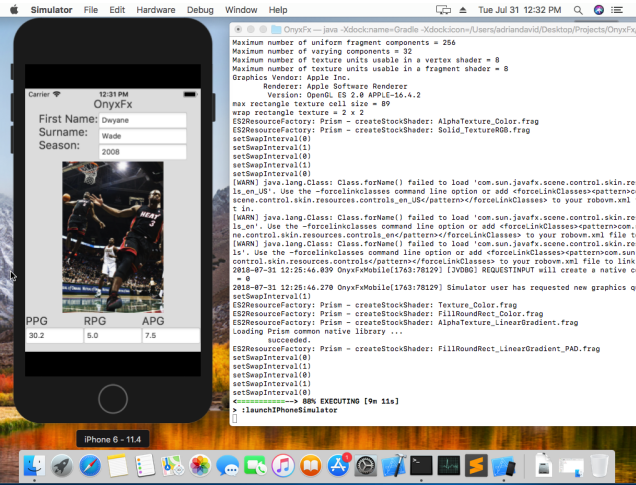Open App Store from the Dock
This screenshot has height=485, width=636.
click(x=338, y=466)
